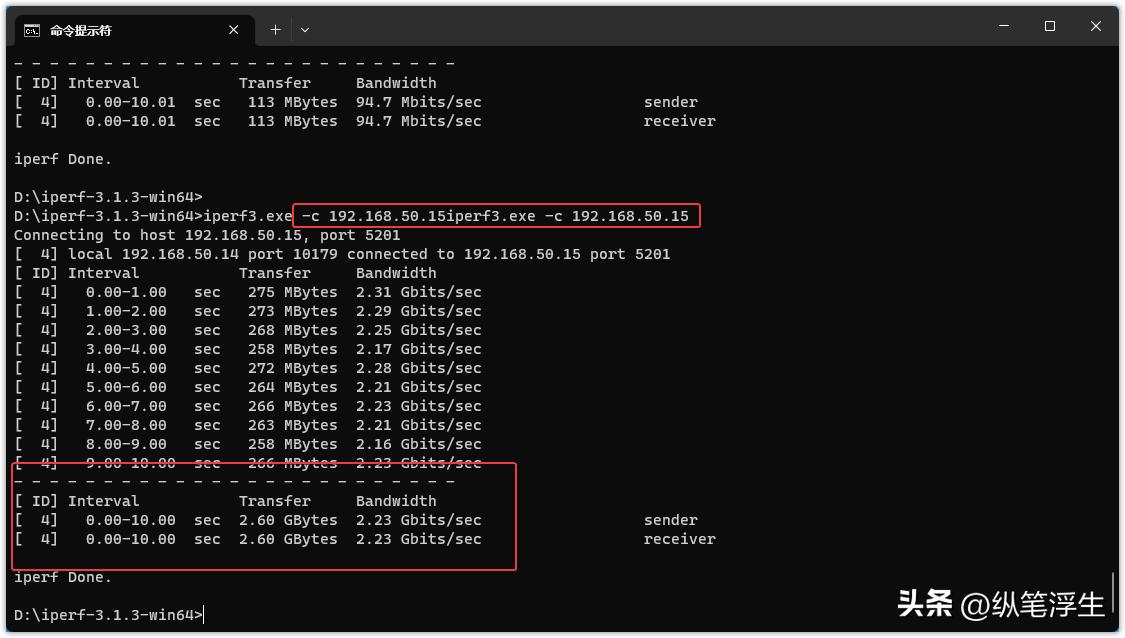1125x638 pixels.
Task: Click the 'receiver' label in the 2.60 GBytes row
Action: coord(679,539)
